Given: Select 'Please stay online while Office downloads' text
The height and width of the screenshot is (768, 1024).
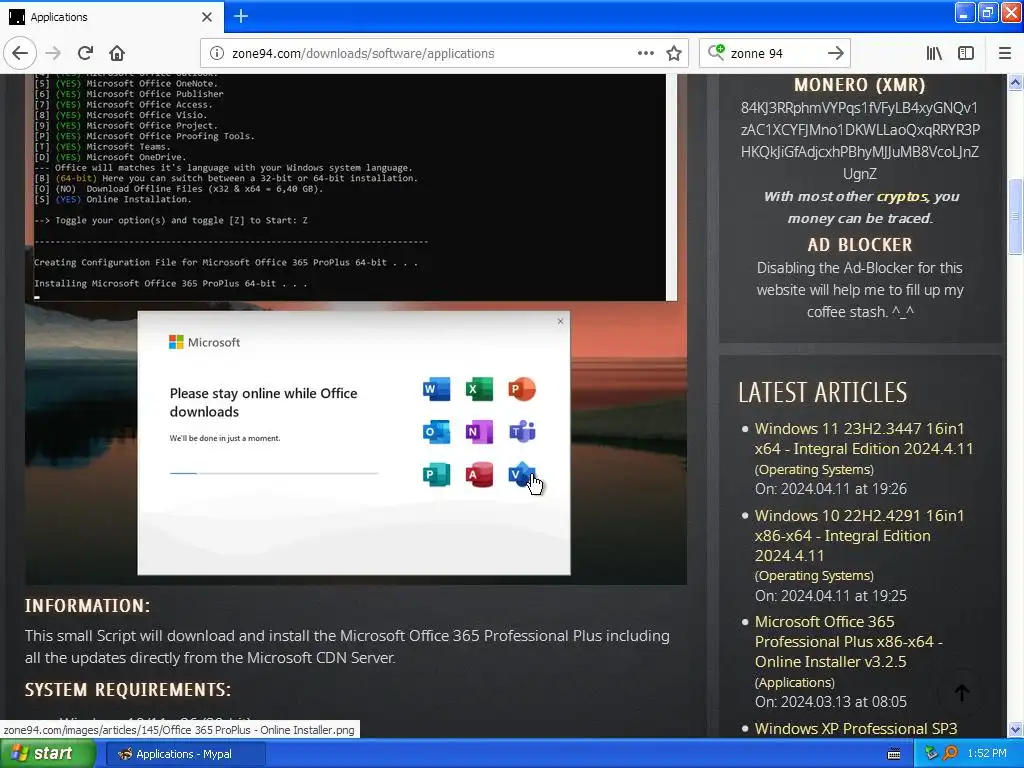Looking at the screenshot, I should tap(263, 402).
